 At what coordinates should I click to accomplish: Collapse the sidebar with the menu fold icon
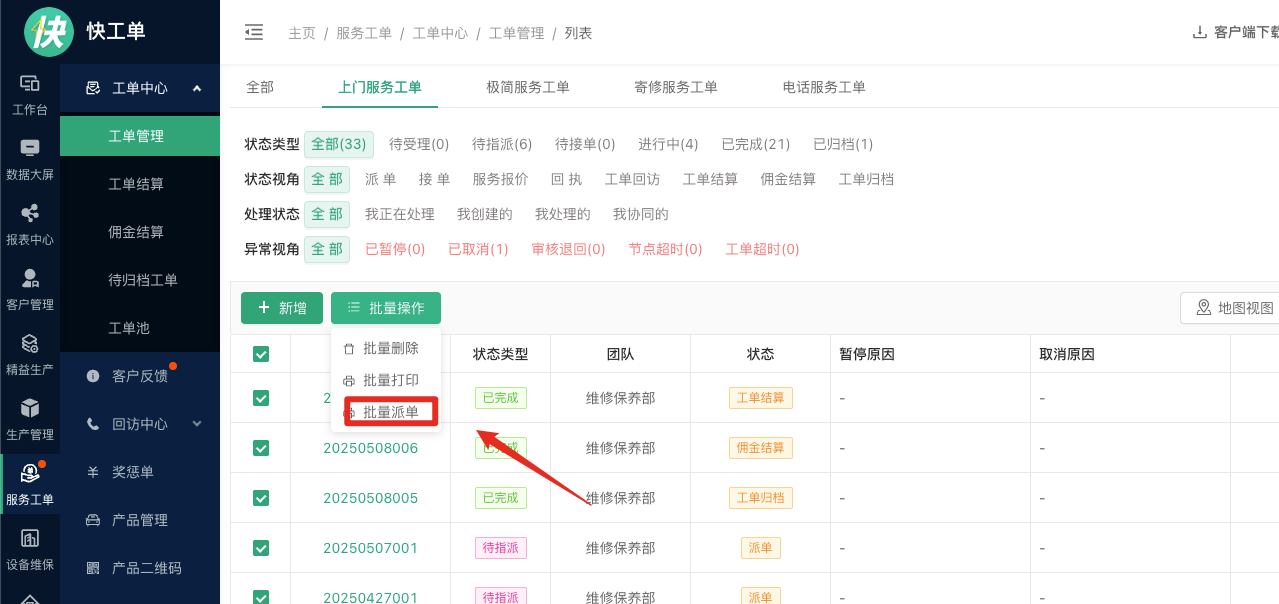(x=254, y=33)
